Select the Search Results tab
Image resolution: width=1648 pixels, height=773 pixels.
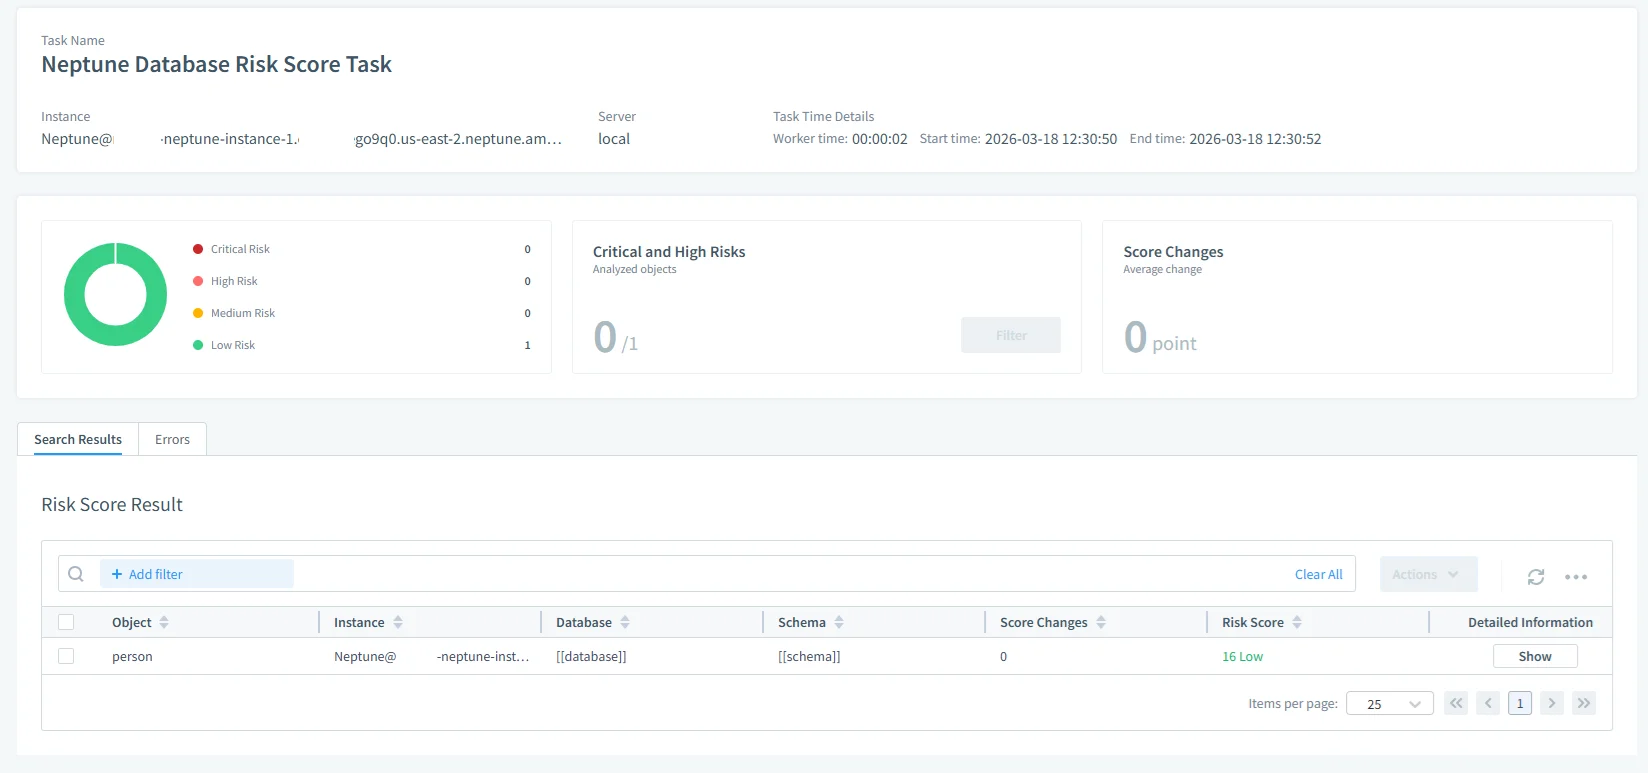tap(78, 439)
